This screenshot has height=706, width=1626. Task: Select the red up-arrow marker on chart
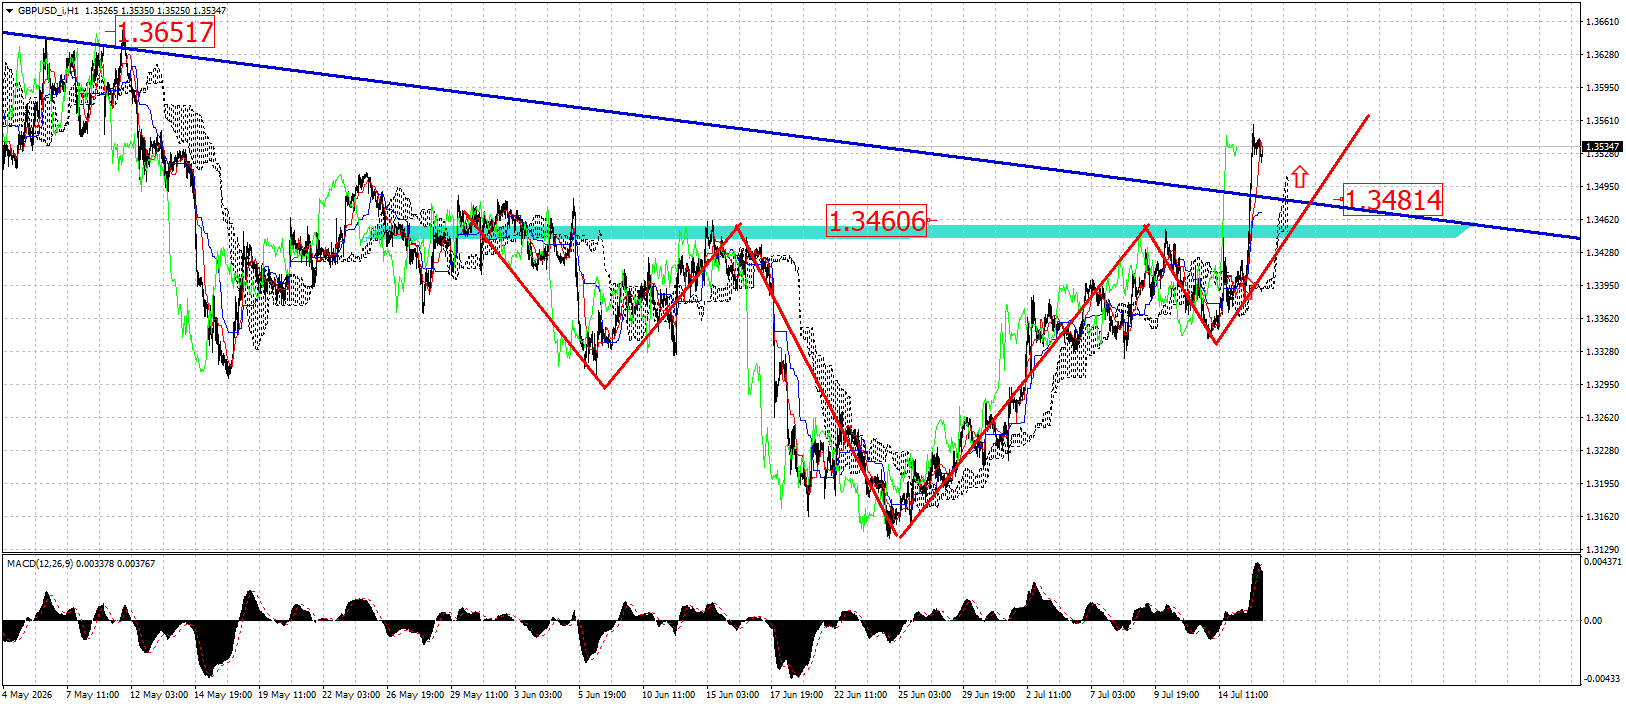(x=1299, y=177)
